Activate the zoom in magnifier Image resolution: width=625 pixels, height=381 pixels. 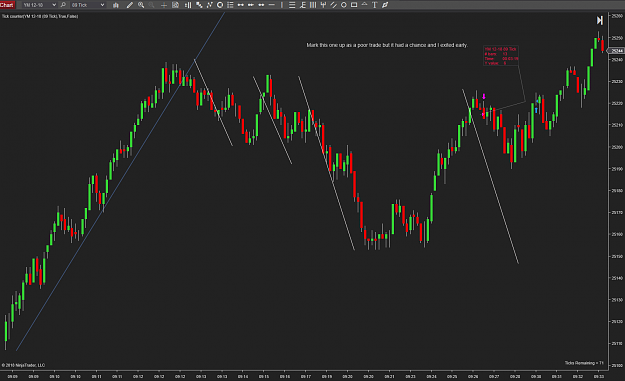141,5
